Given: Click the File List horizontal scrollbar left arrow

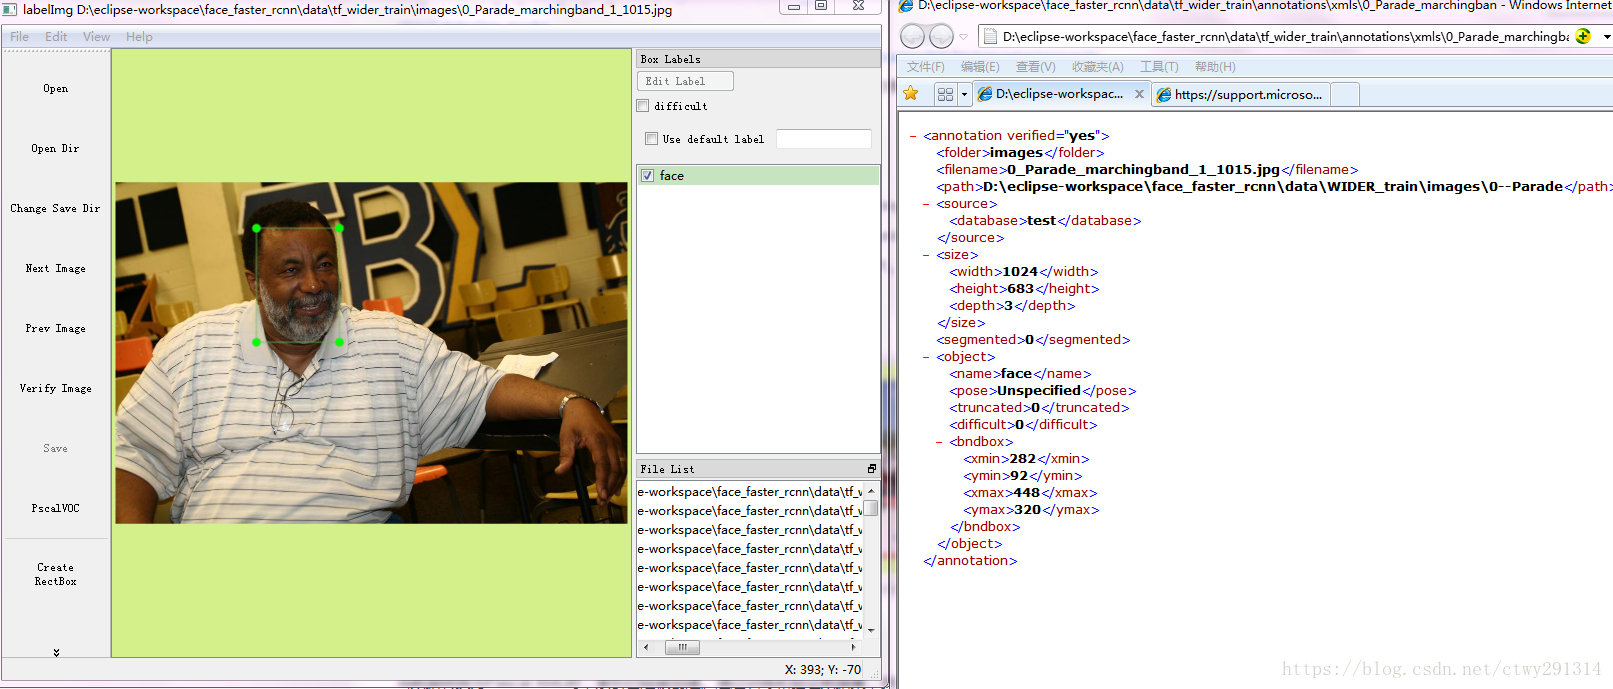Looking at the screenshot, I should (646, 647).
